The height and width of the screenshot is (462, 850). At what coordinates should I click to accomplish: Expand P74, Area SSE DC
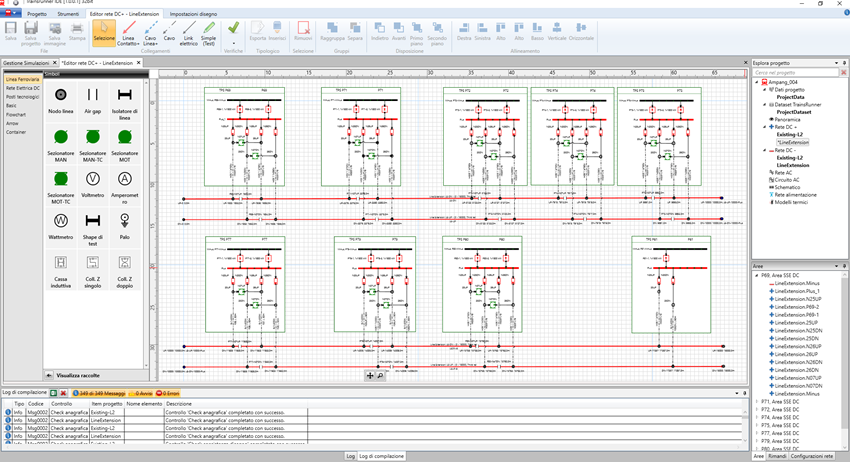point(757,418)
